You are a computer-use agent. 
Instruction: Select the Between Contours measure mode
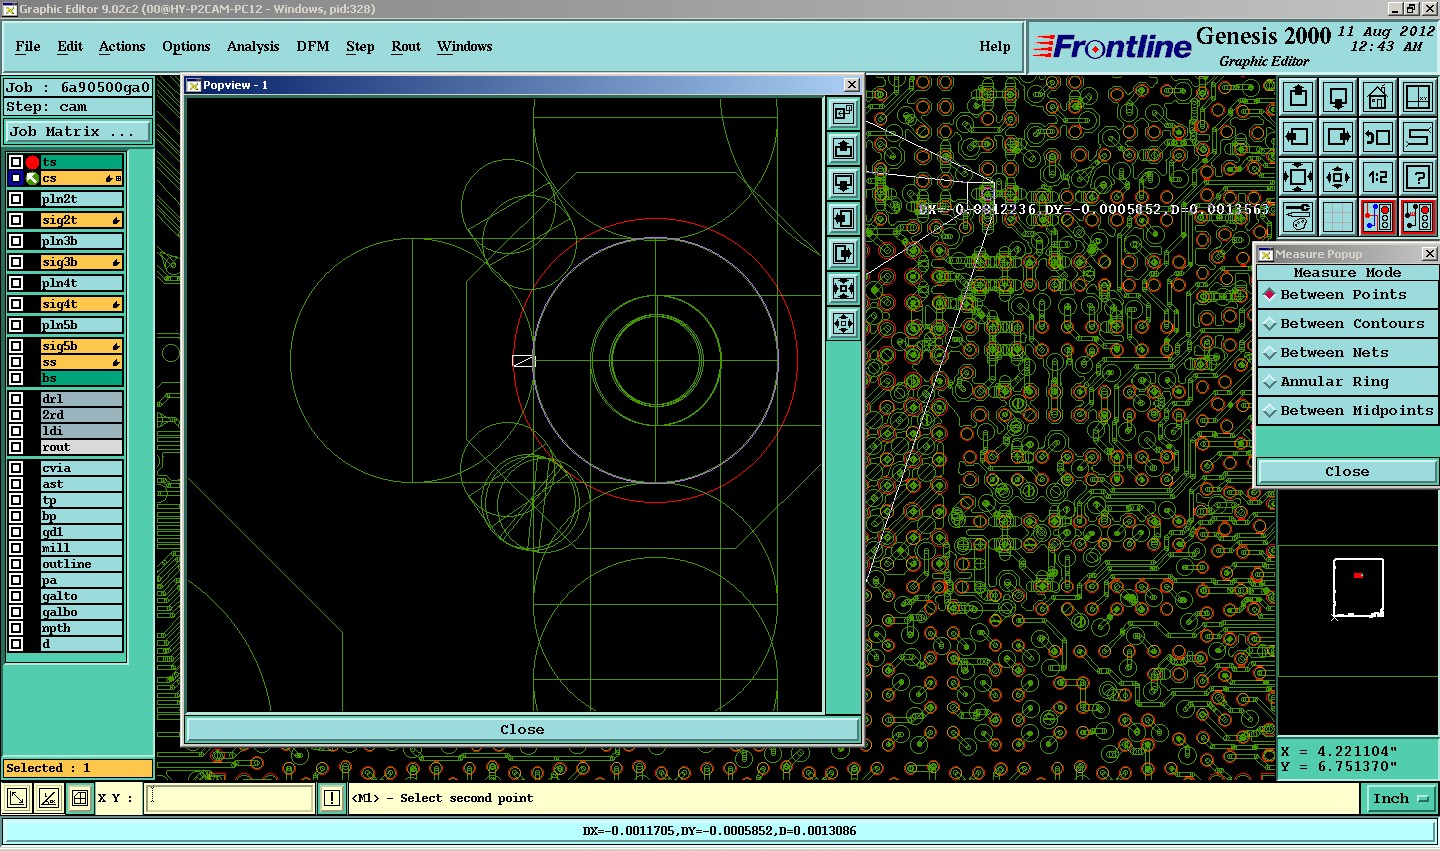pyautogui.click(x=1347, y=324)
